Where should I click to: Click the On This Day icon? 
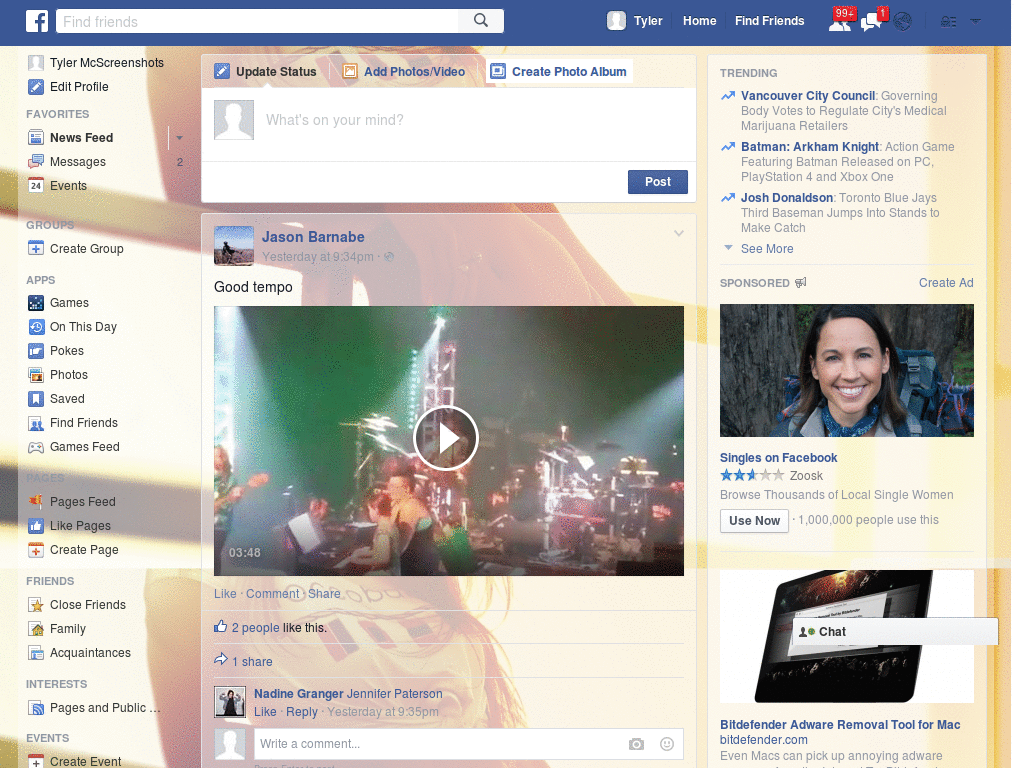36,327
